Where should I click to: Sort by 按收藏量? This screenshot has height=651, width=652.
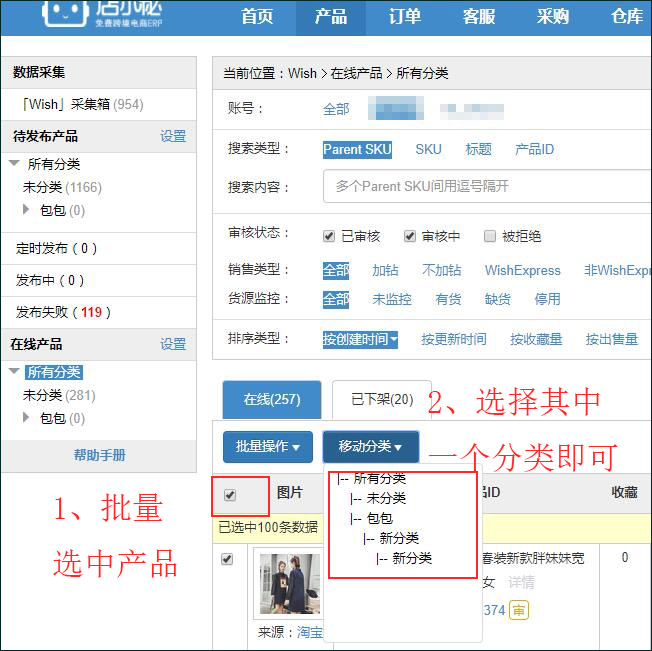pos(536,339)
